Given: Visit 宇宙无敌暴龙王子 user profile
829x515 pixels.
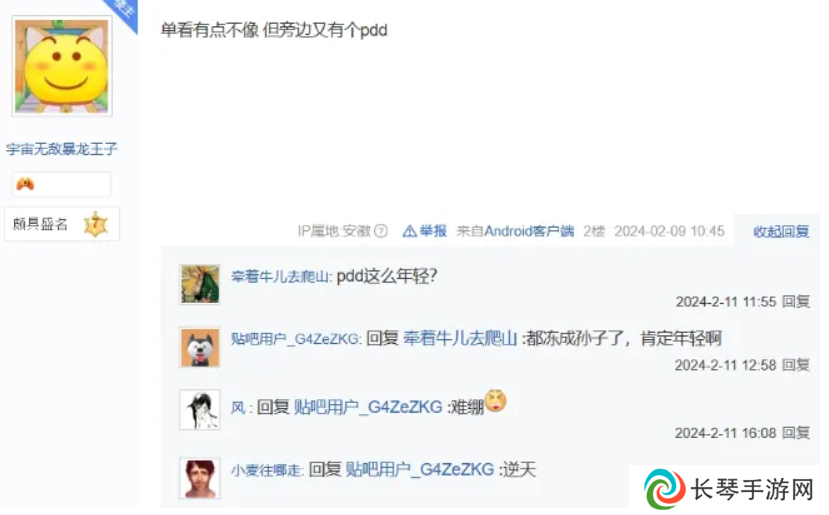Looking at the screenshot, I should (62, 150).
